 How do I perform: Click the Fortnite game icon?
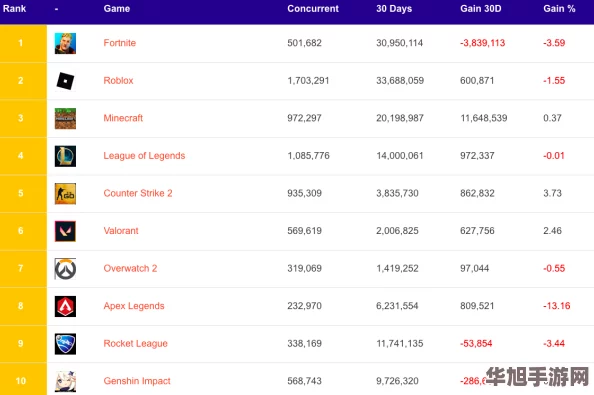pyautogui.click(x=65, y=43)
